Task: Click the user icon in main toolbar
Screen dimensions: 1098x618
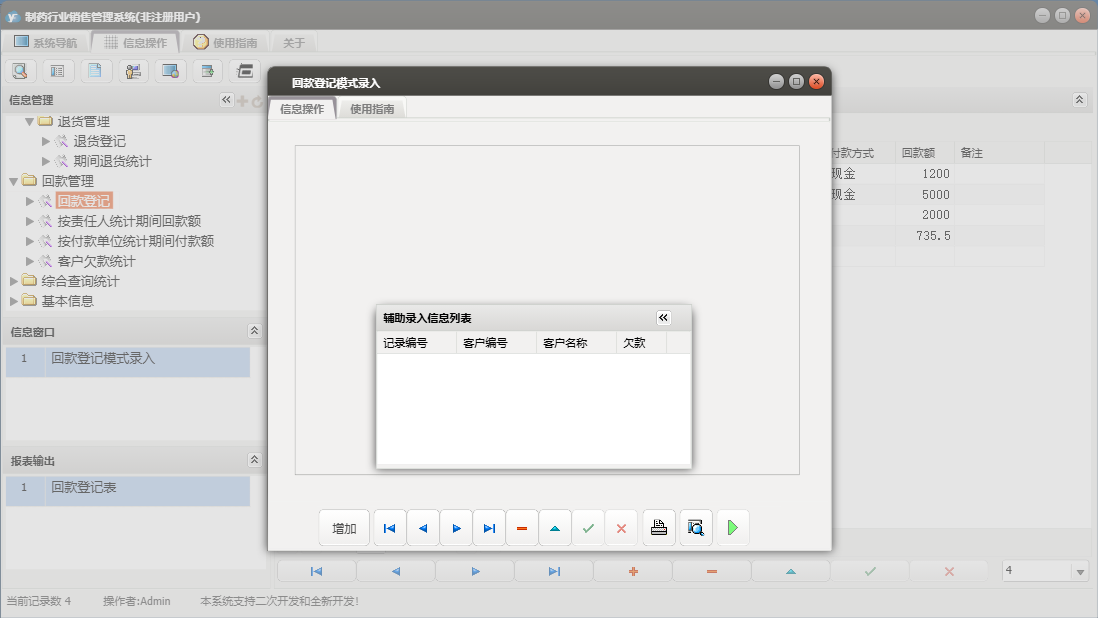Action: 133,71
